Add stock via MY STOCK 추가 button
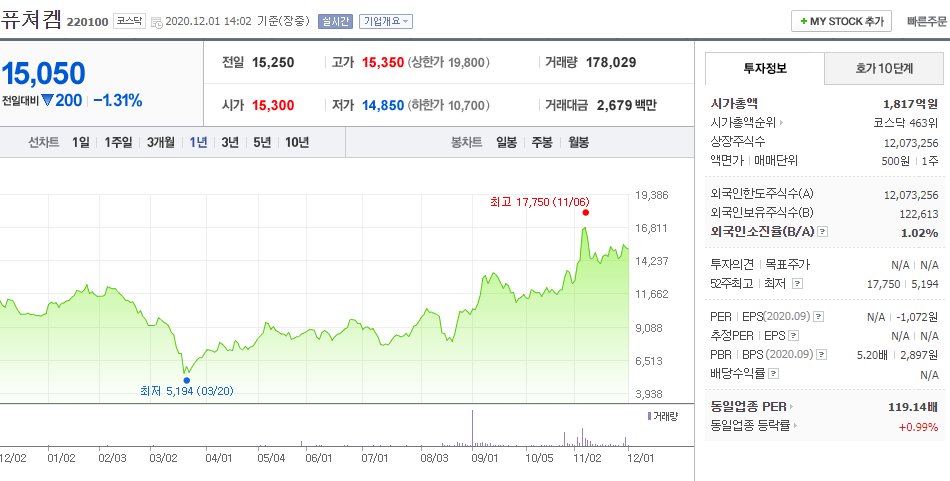The height and width of the screenshot is (481, 950). pos(842,21)
